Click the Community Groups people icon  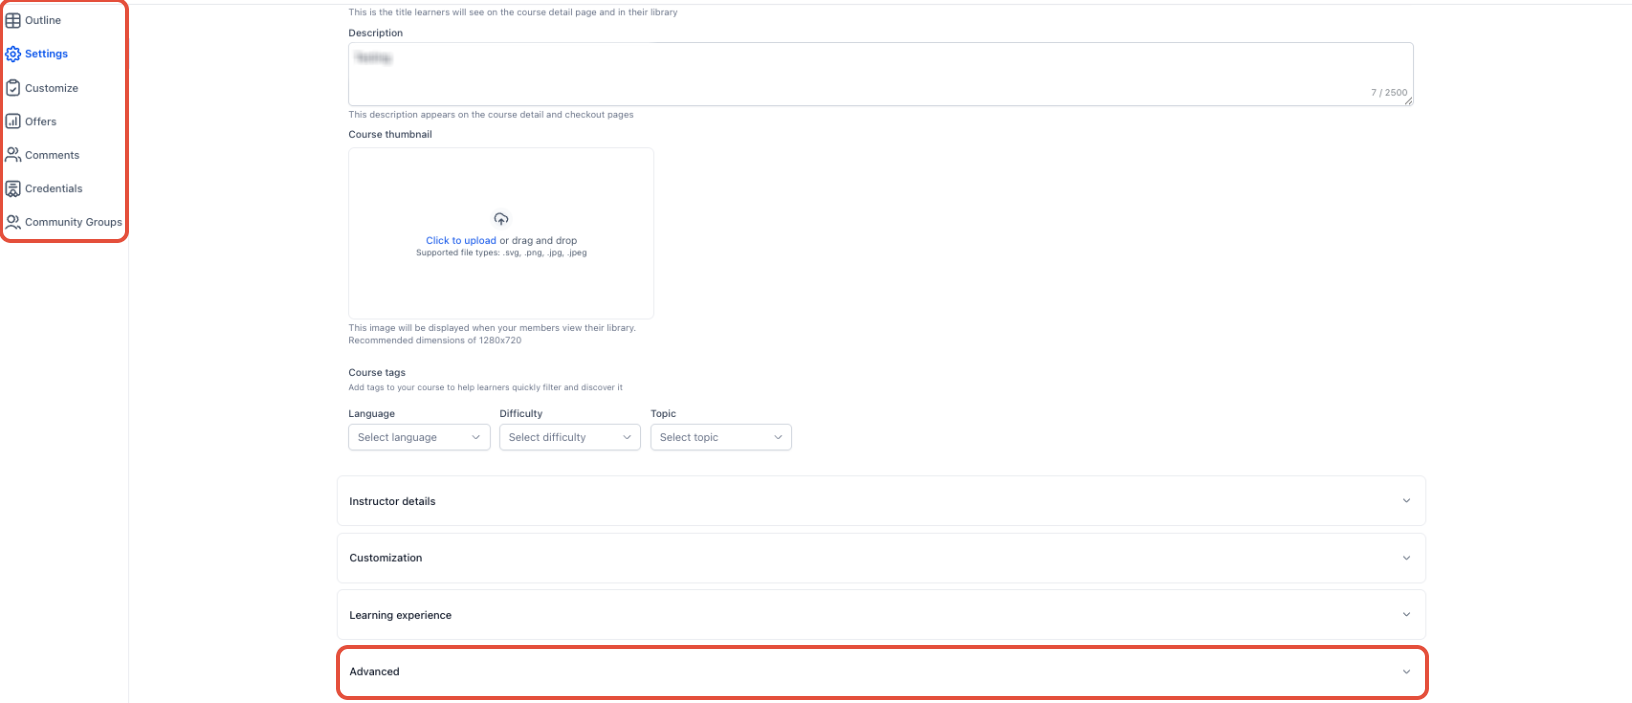click(x=13, y=222)
